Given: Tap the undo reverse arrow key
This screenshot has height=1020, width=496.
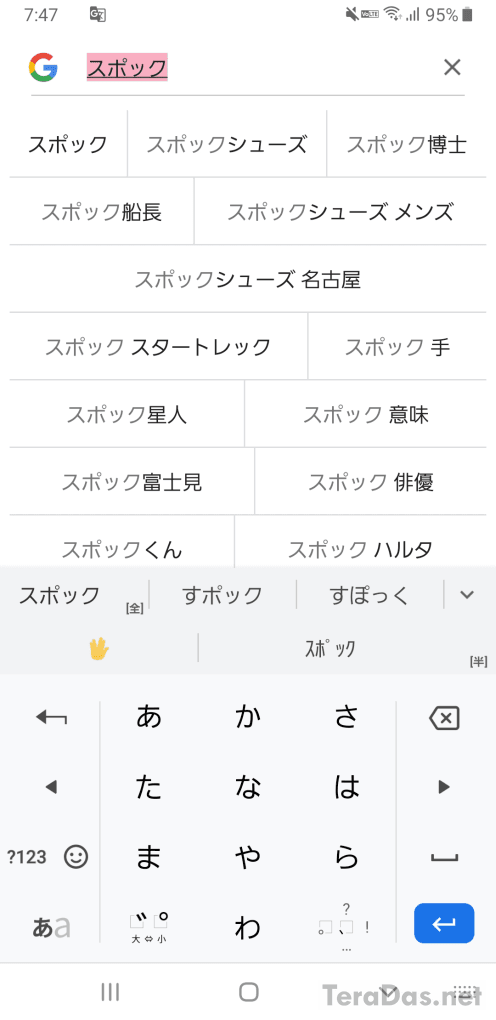Looking at the screenshot, I should 51,718.
